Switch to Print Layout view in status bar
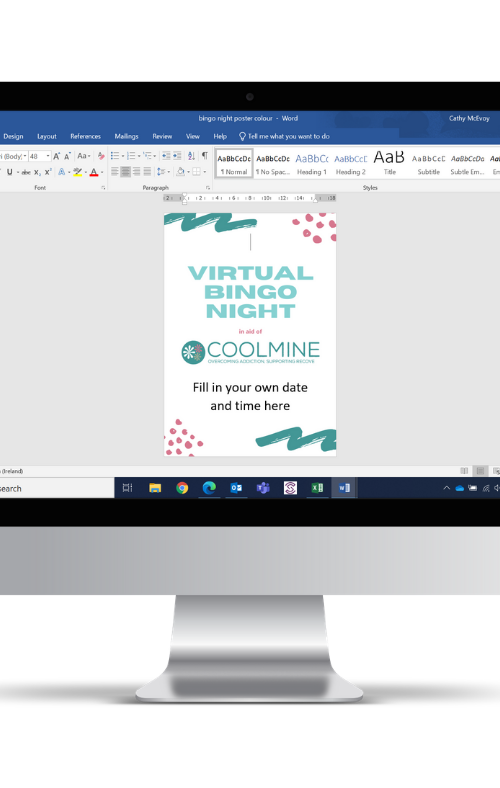Screen dimensions: 500x788 480,471
